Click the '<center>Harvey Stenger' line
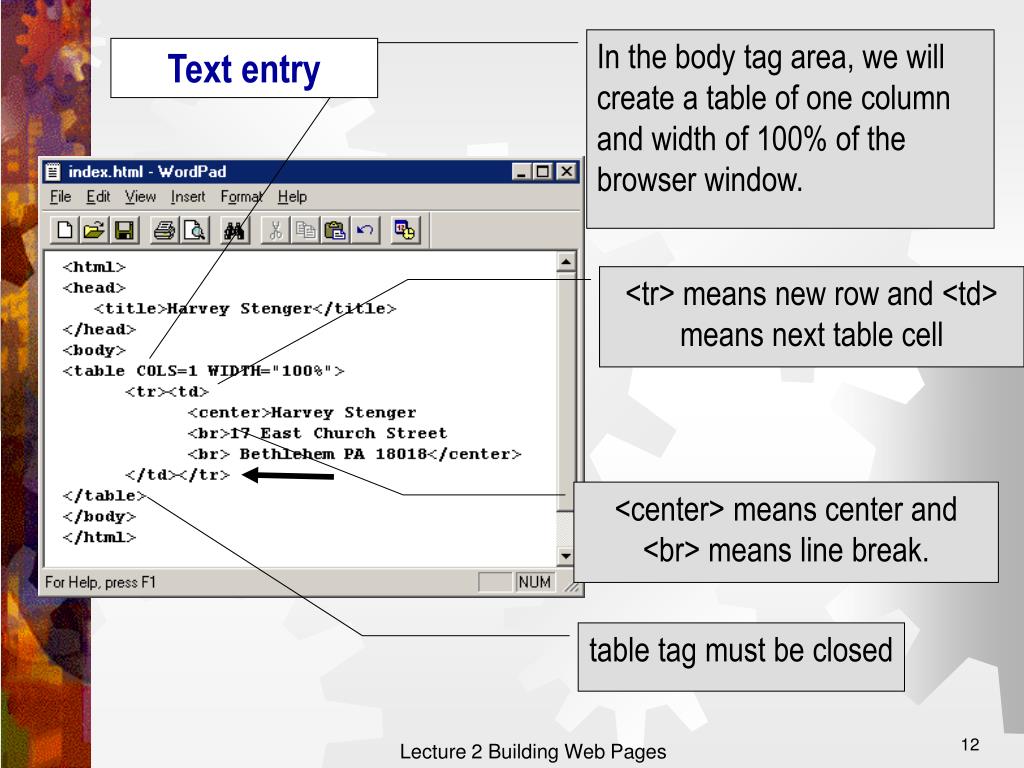Viewport: 1024px width, 768px height. tap(302, 413)
